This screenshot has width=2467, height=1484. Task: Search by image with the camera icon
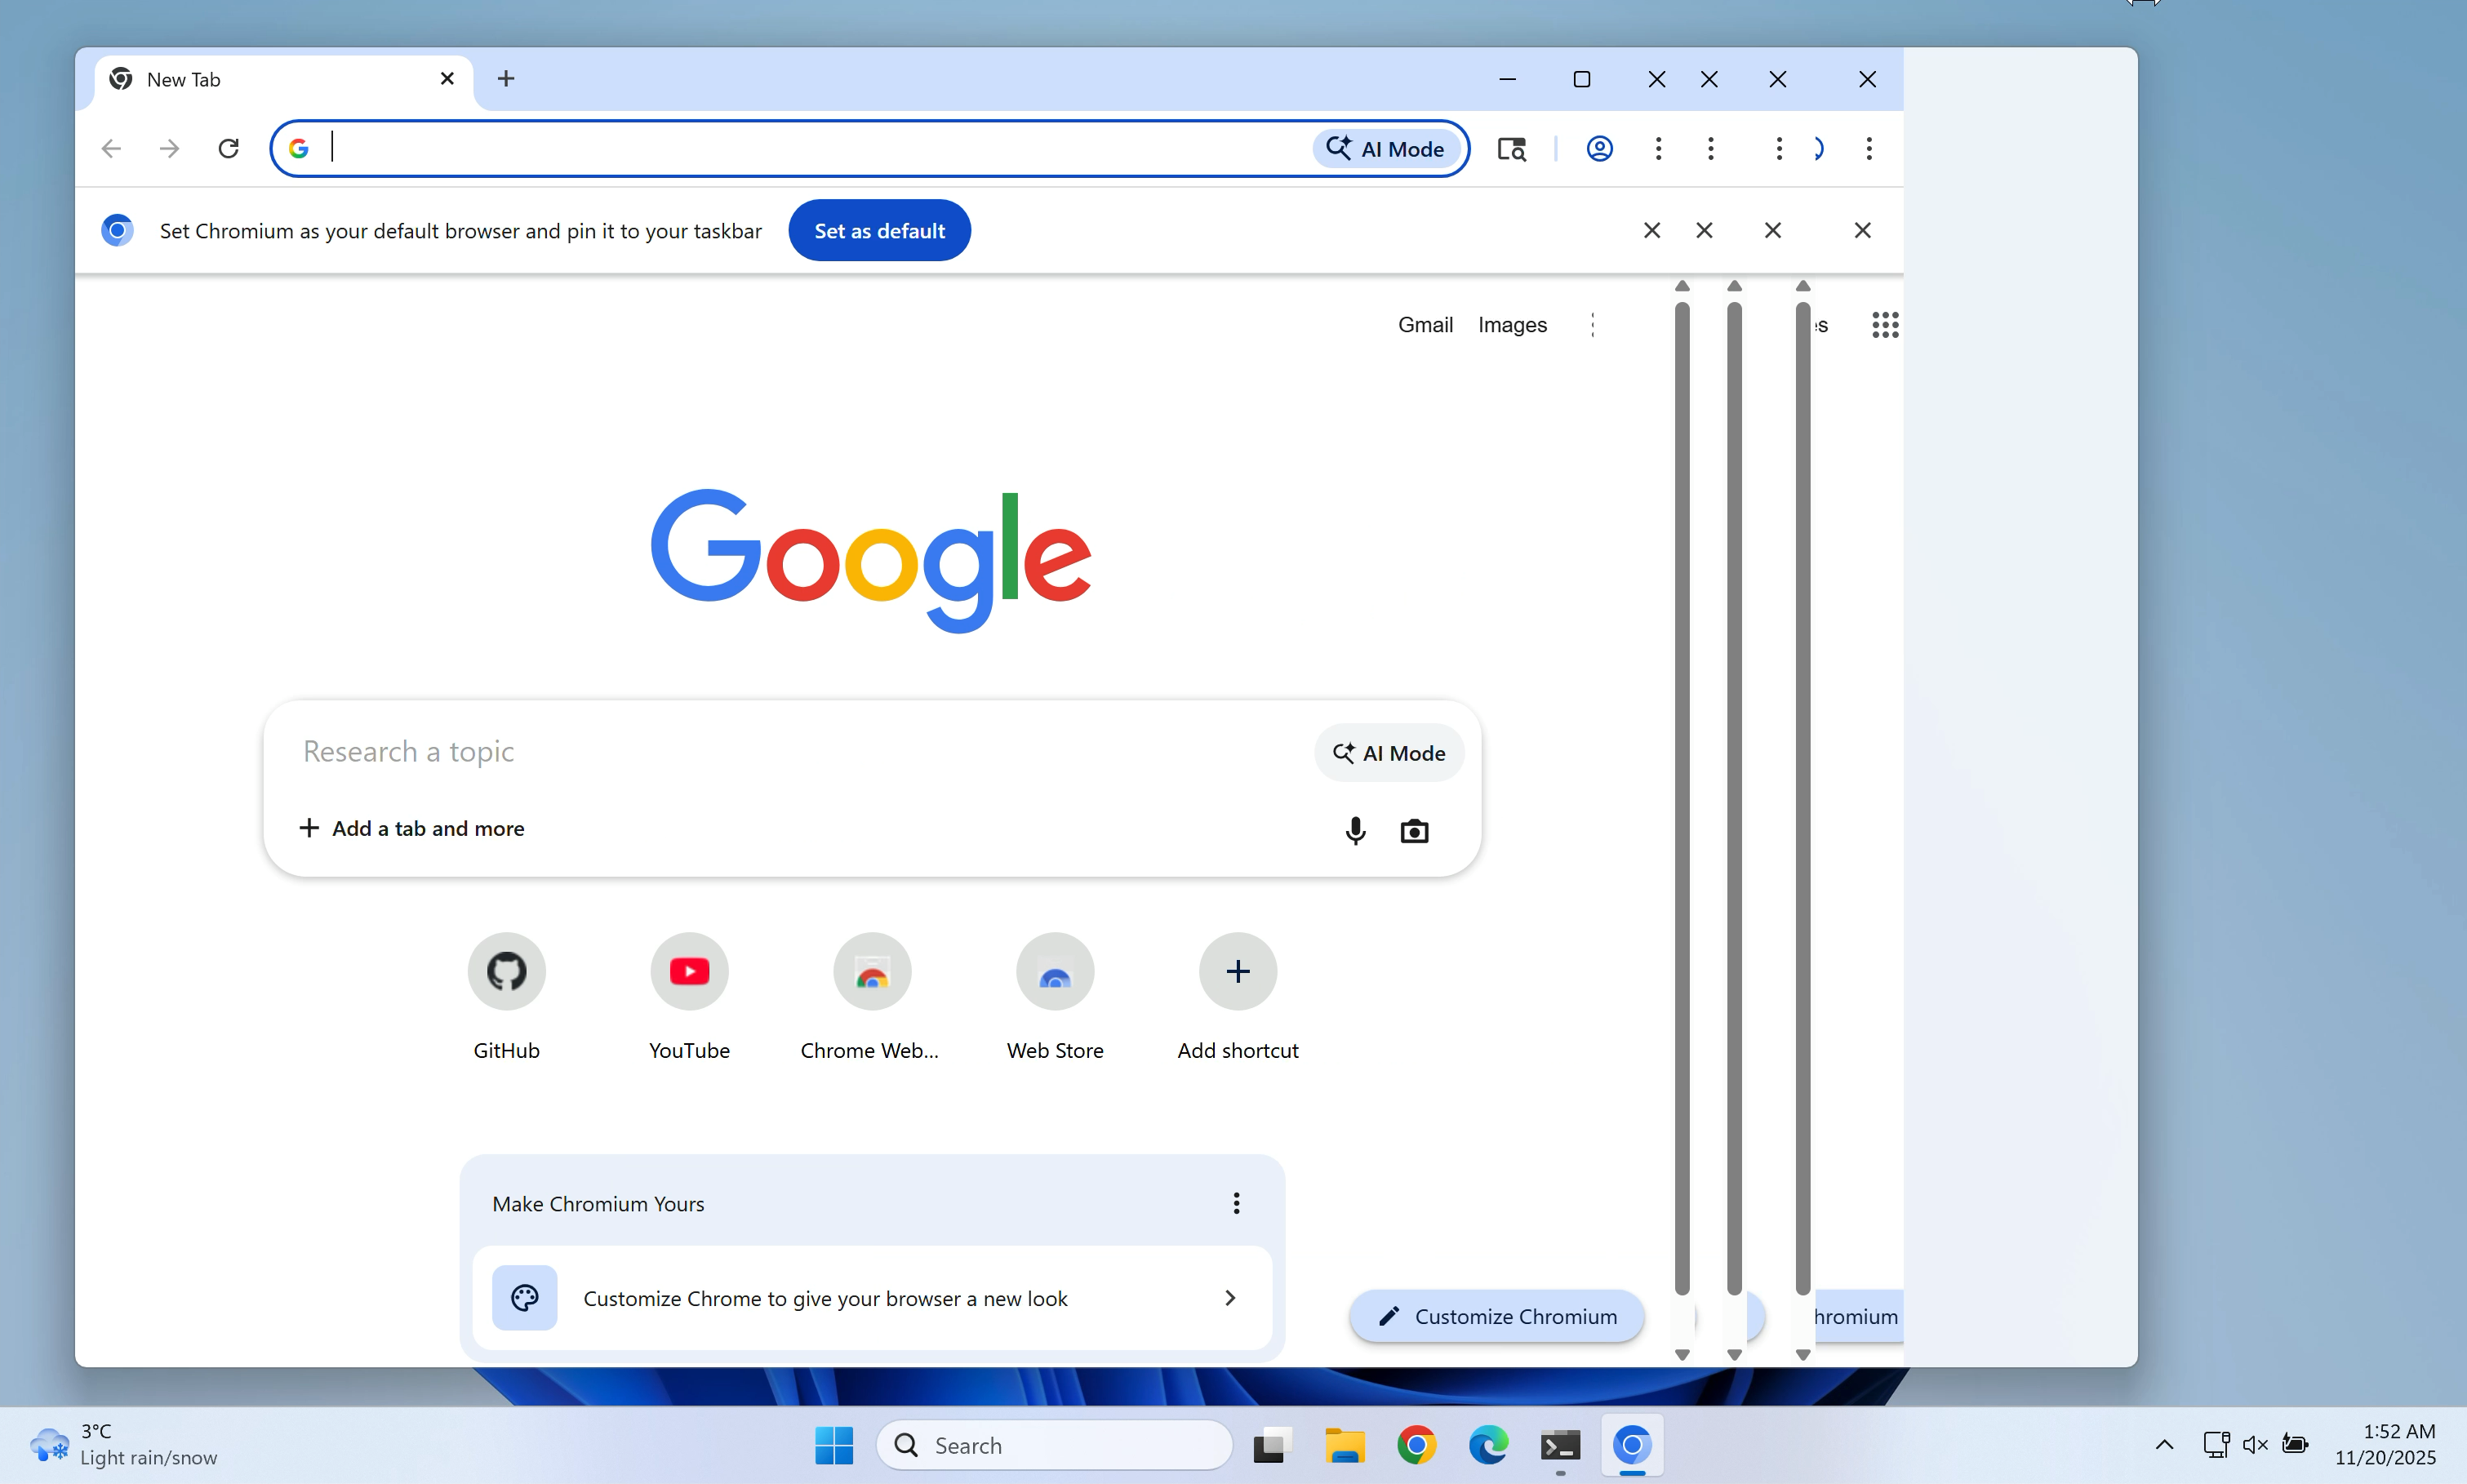coord(1416,830)
